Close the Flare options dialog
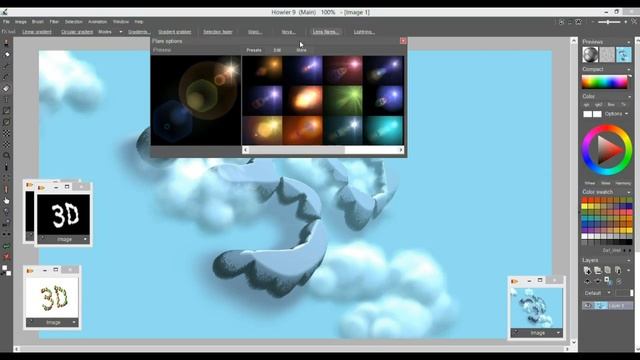 tap(403, 41)
